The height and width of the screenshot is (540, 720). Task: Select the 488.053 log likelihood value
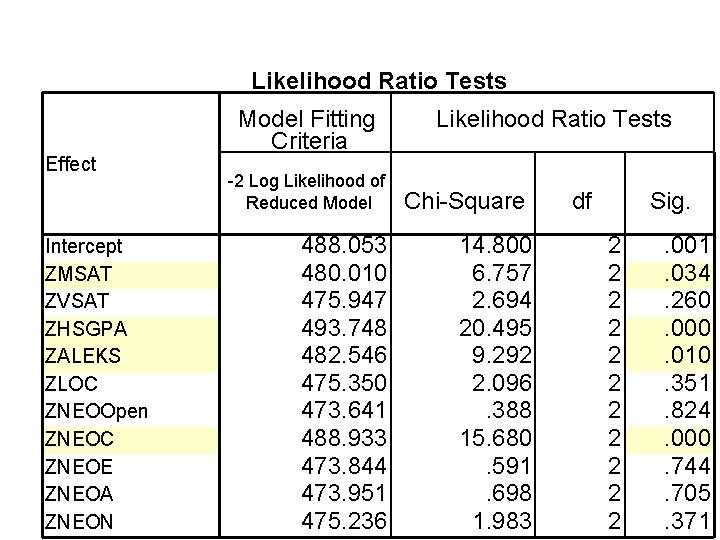(x=345, y=246)
